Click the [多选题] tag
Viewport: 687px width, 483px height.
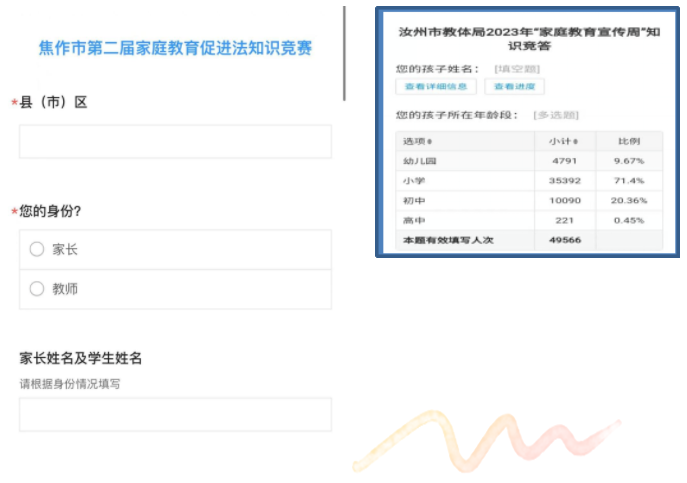(x=556, y=115)
